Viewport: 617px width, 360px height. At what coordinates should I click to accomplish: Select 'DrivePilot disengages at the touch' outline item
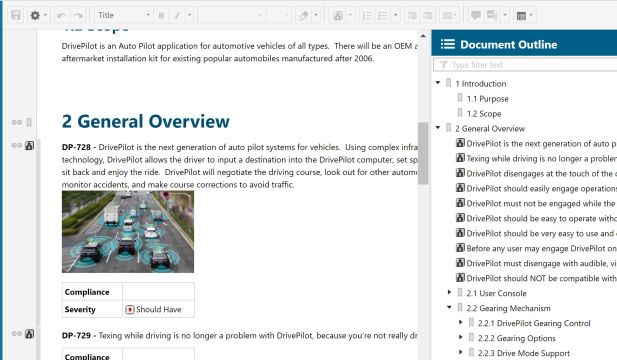point(541,174)
